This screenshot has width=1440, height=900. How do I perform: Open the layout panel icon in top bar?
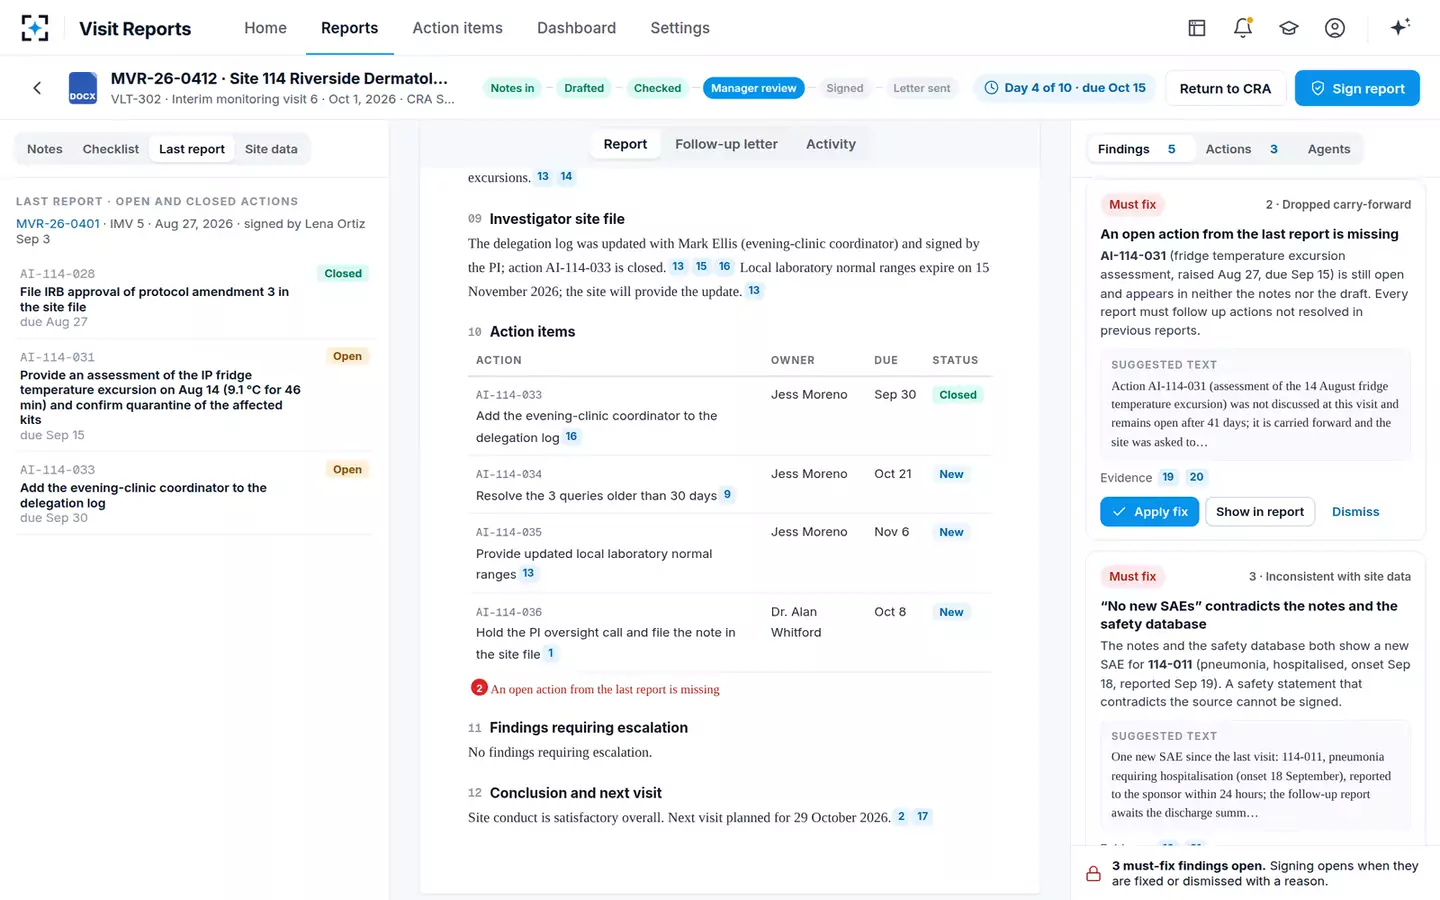tap(1197, 28)
